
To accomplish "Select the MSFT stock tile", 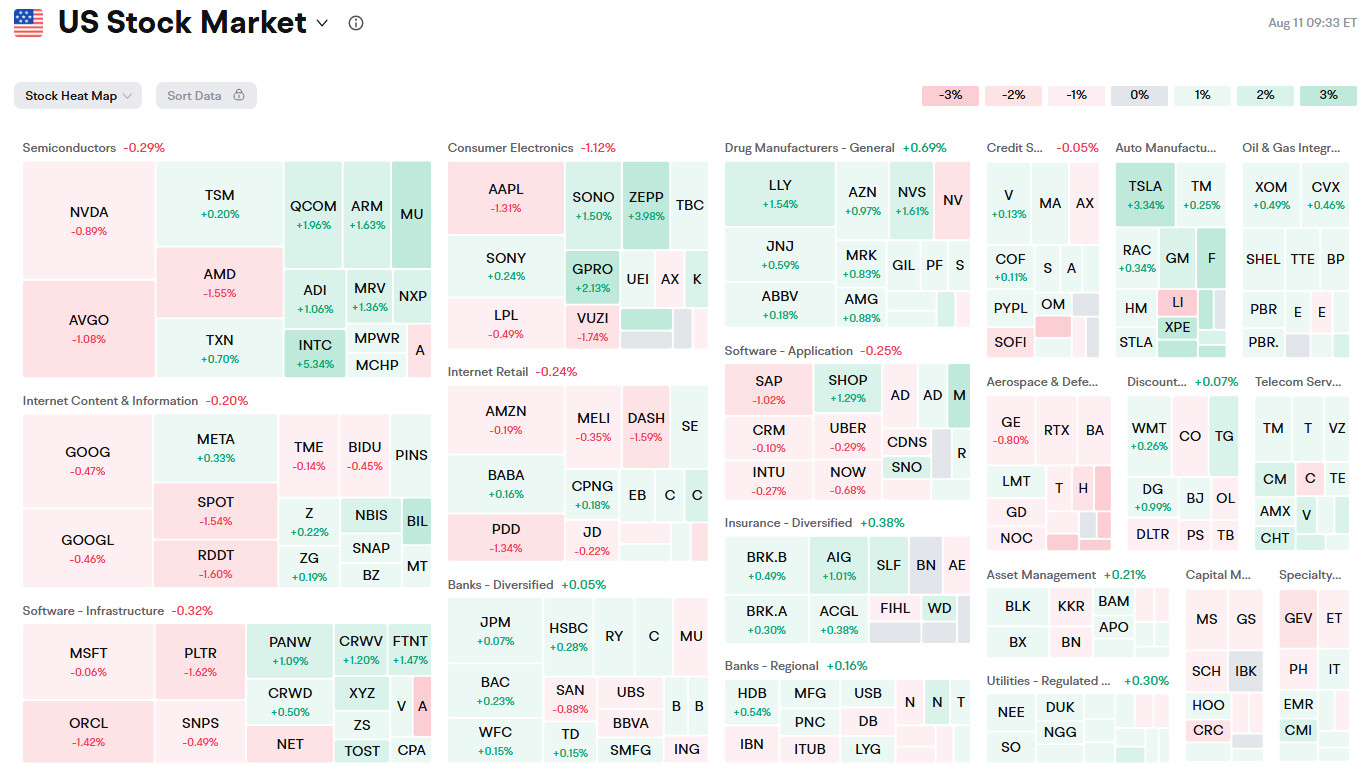I will coord(89,662).
